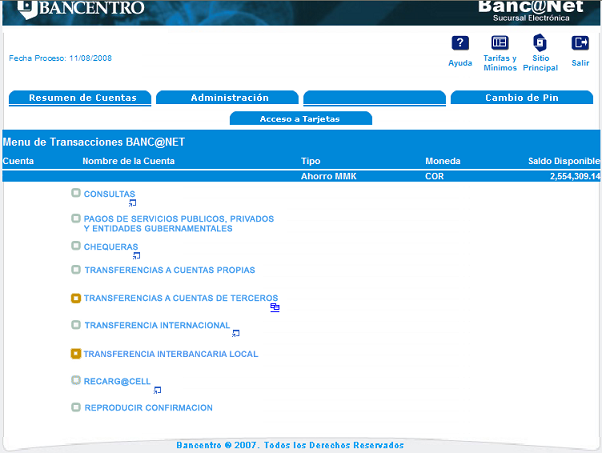Open PAGOS DE SERVICIOS PUBLICOS, PRIVADOS link

tap(179, 223)
